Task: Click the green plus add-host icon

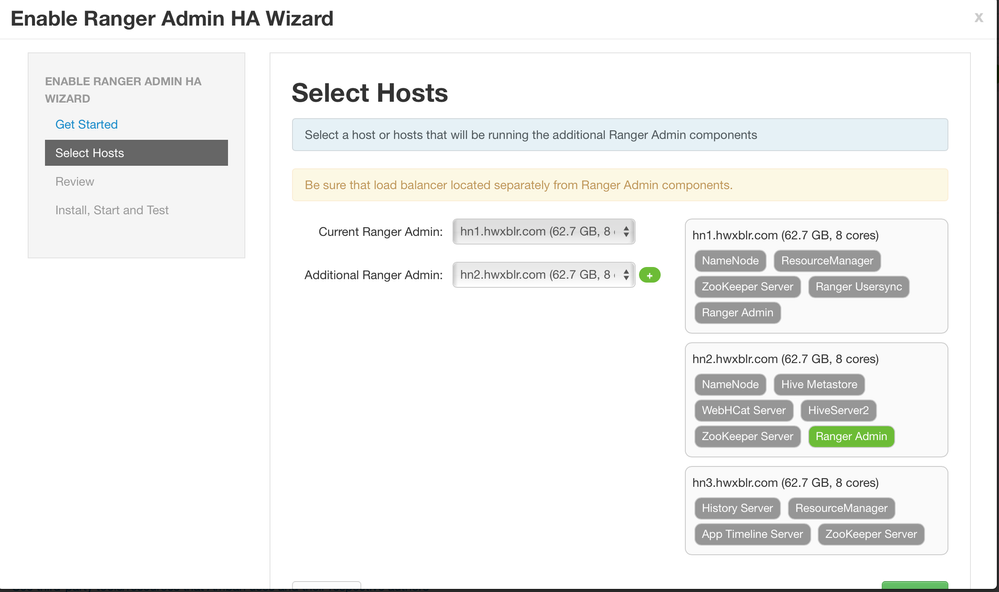Action: (x=650, y=275)
